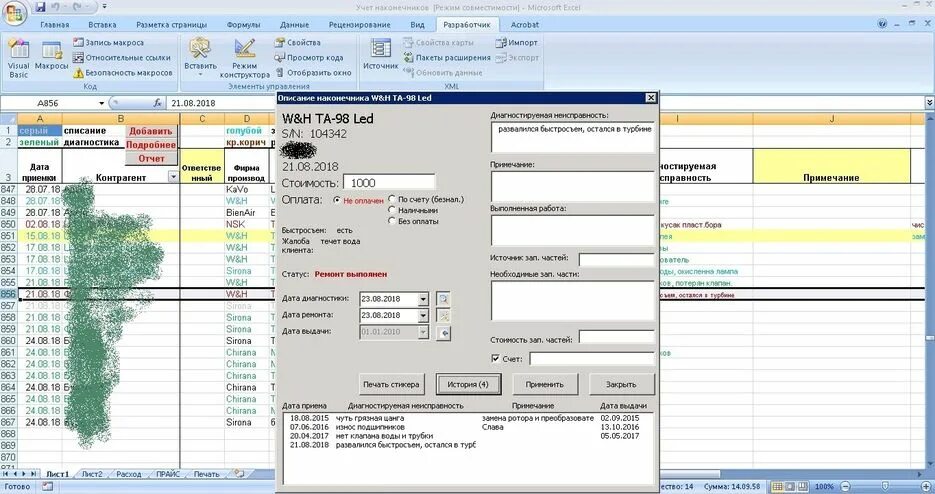
Task: Click Импорт in XML group
Action: [x=516, y=42]
